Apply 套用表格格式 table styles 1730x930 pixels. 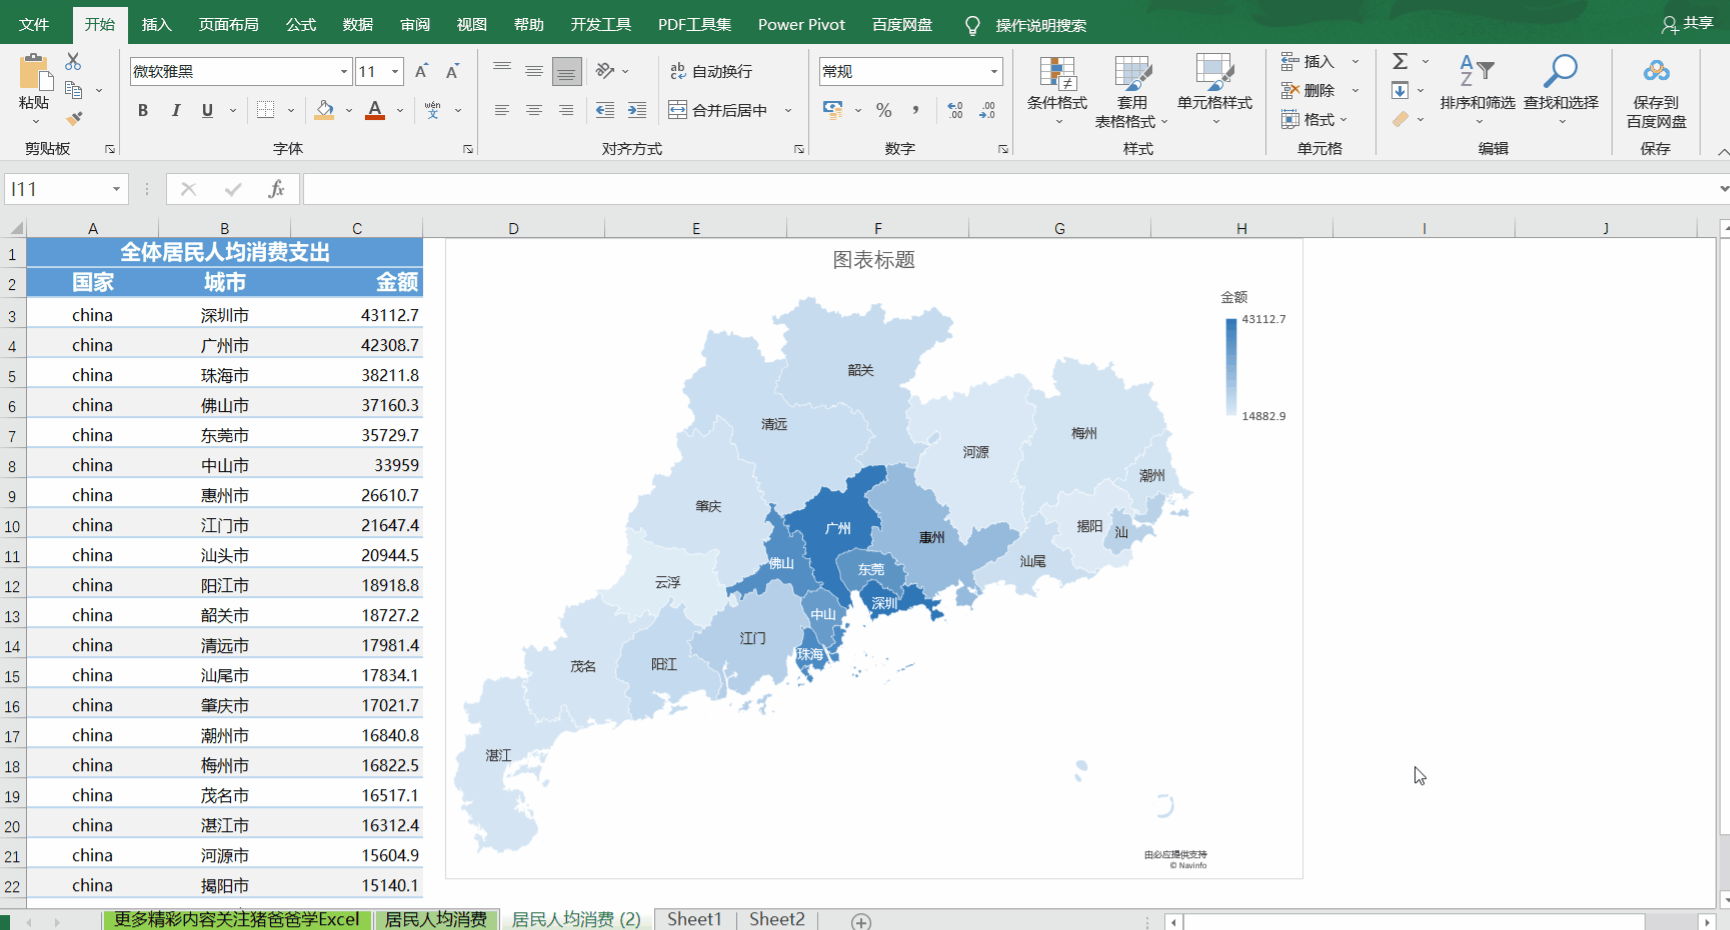(1133, 91)
